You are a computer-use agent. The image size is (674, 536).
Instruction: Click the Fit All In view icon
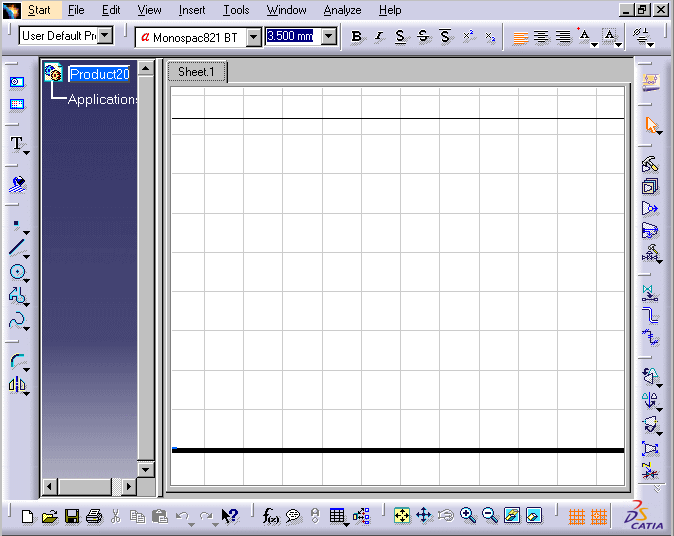click(401, 516)
